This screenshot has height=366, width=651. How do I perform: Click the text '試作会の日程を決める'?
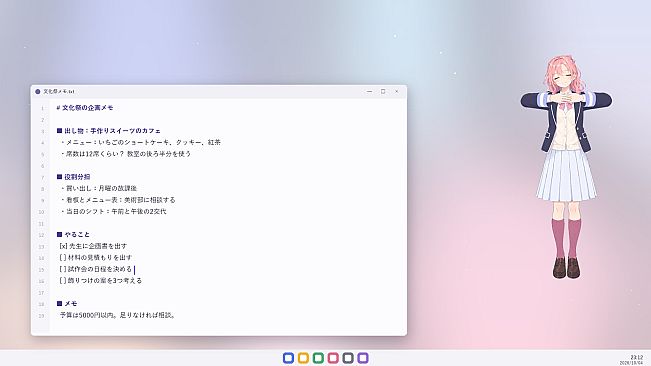click(x=100, y=269)
